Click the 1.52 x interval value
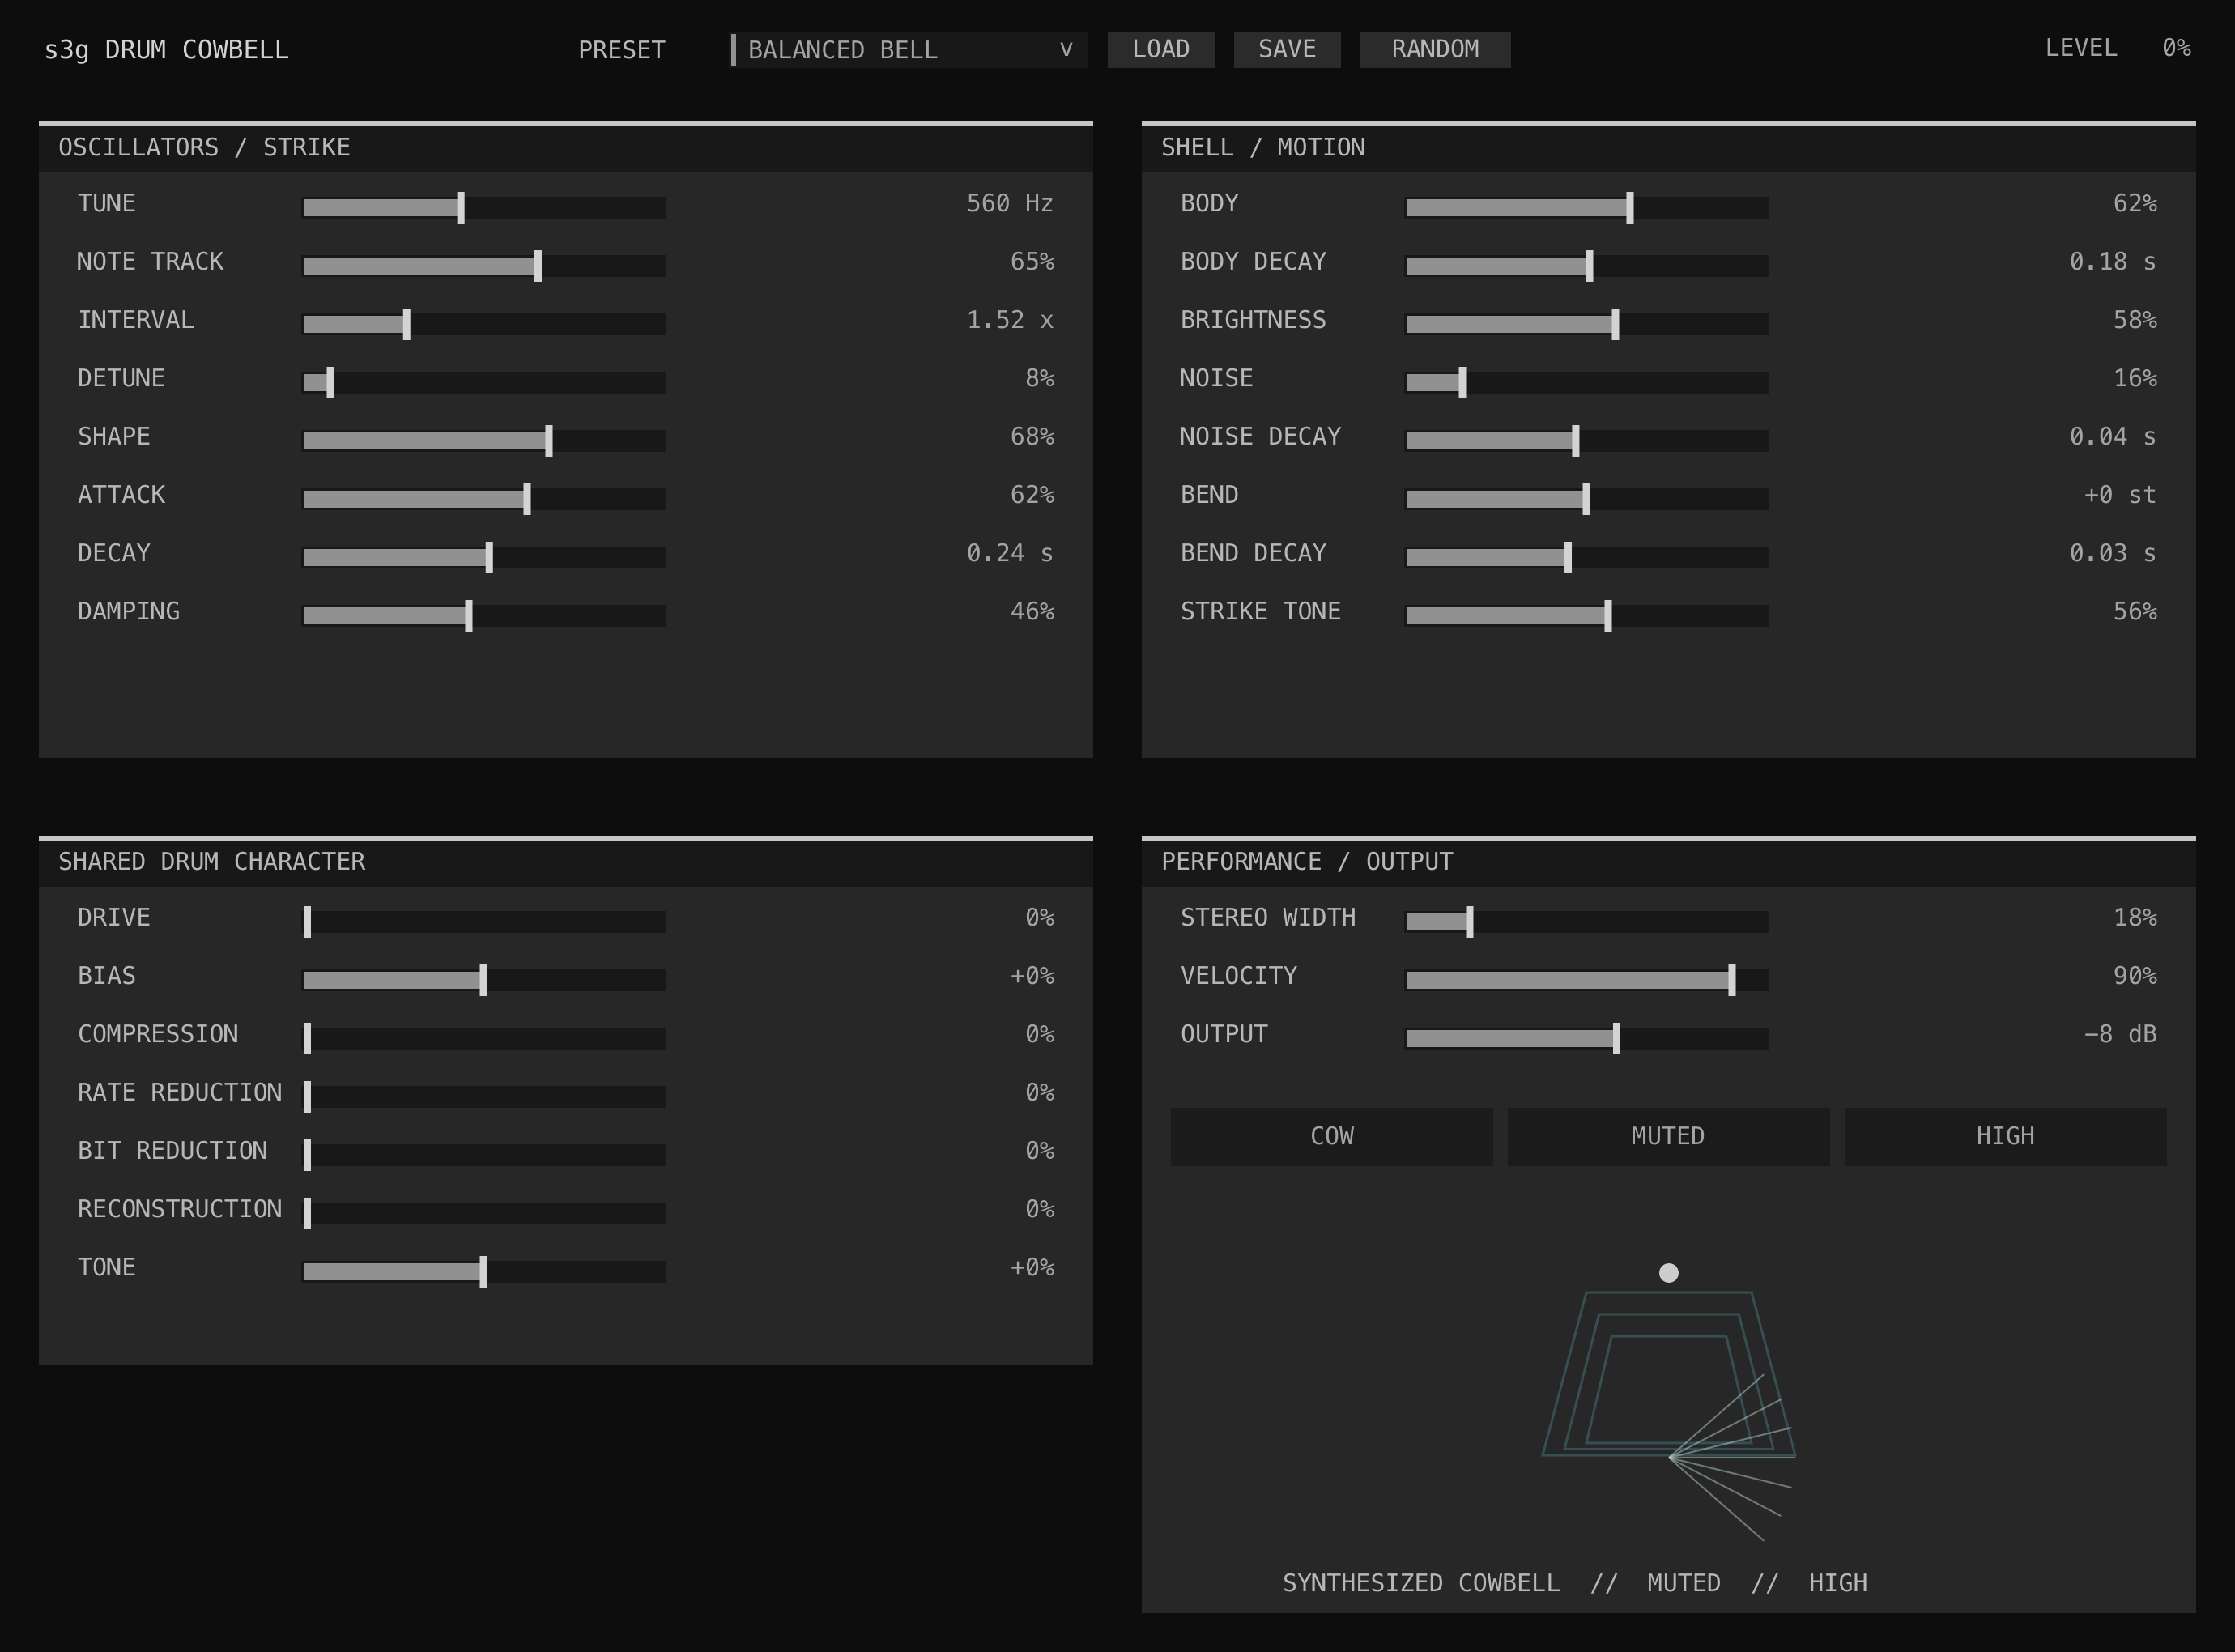This screenshot has width=2235, height=1652. click(x=1009, y=320)
